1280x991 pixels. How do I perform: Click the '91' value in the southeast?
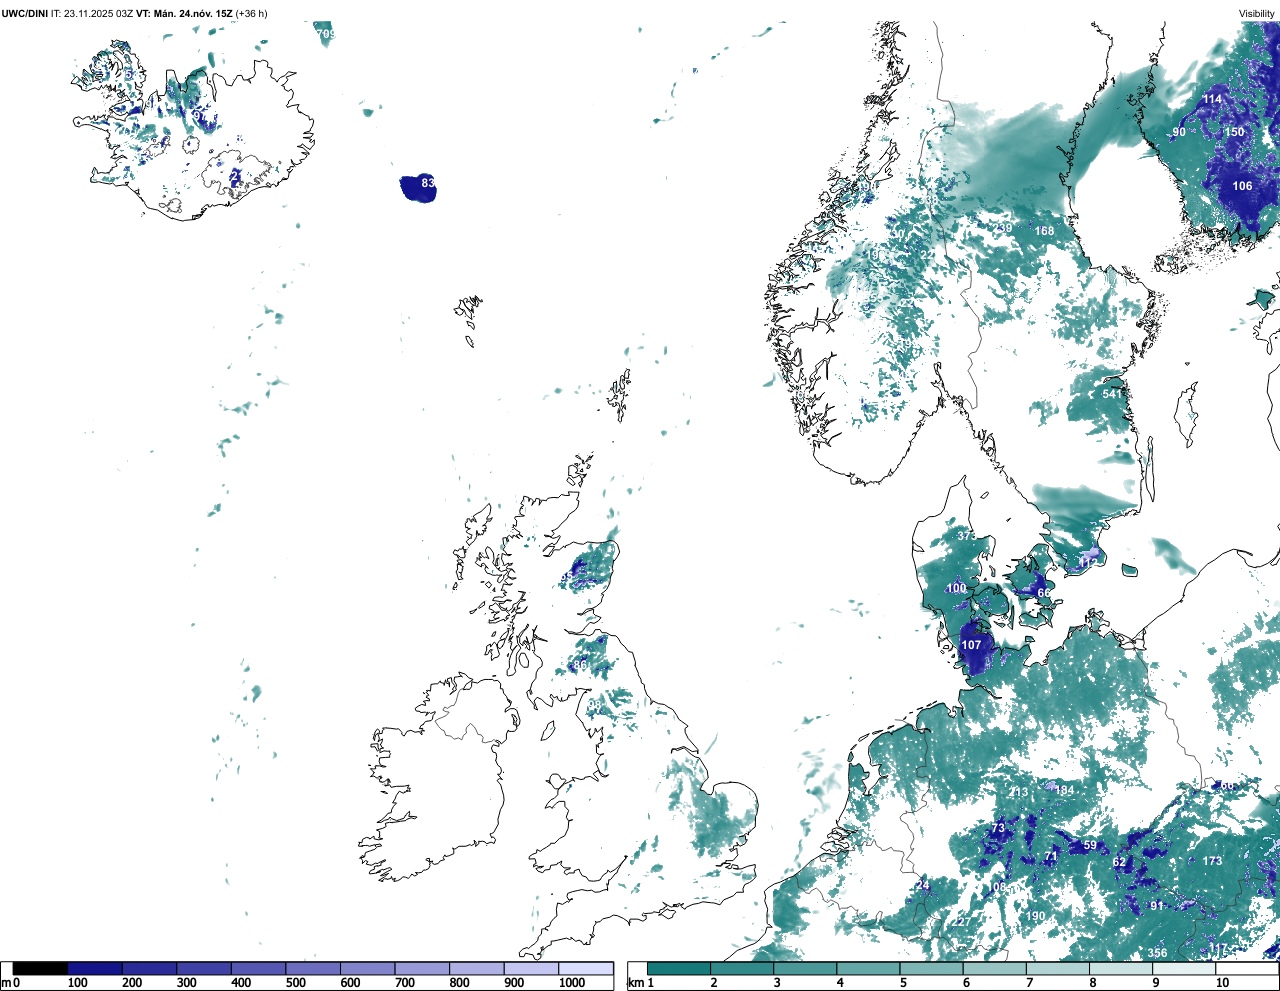(x=1156, y=906)
